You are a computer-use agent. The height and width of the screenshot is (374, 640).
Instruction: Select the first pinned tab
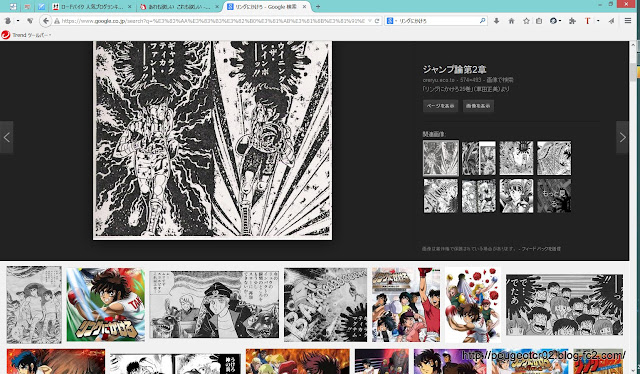13,7
